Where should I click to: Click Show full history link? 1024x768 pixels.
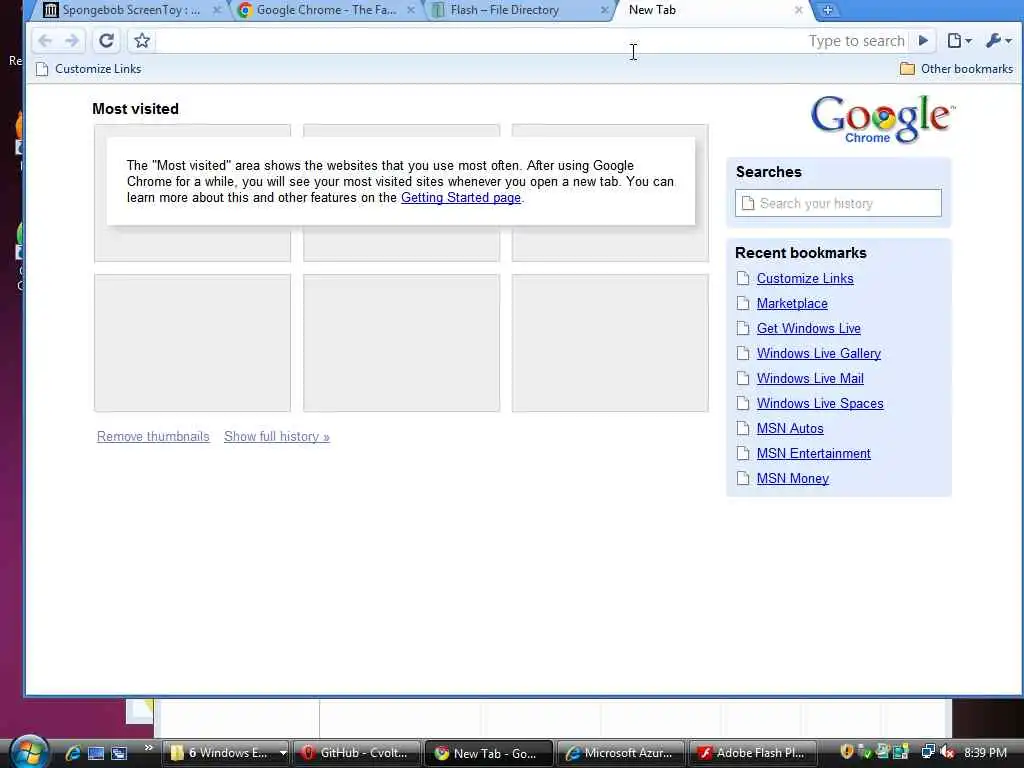[277, 436]
